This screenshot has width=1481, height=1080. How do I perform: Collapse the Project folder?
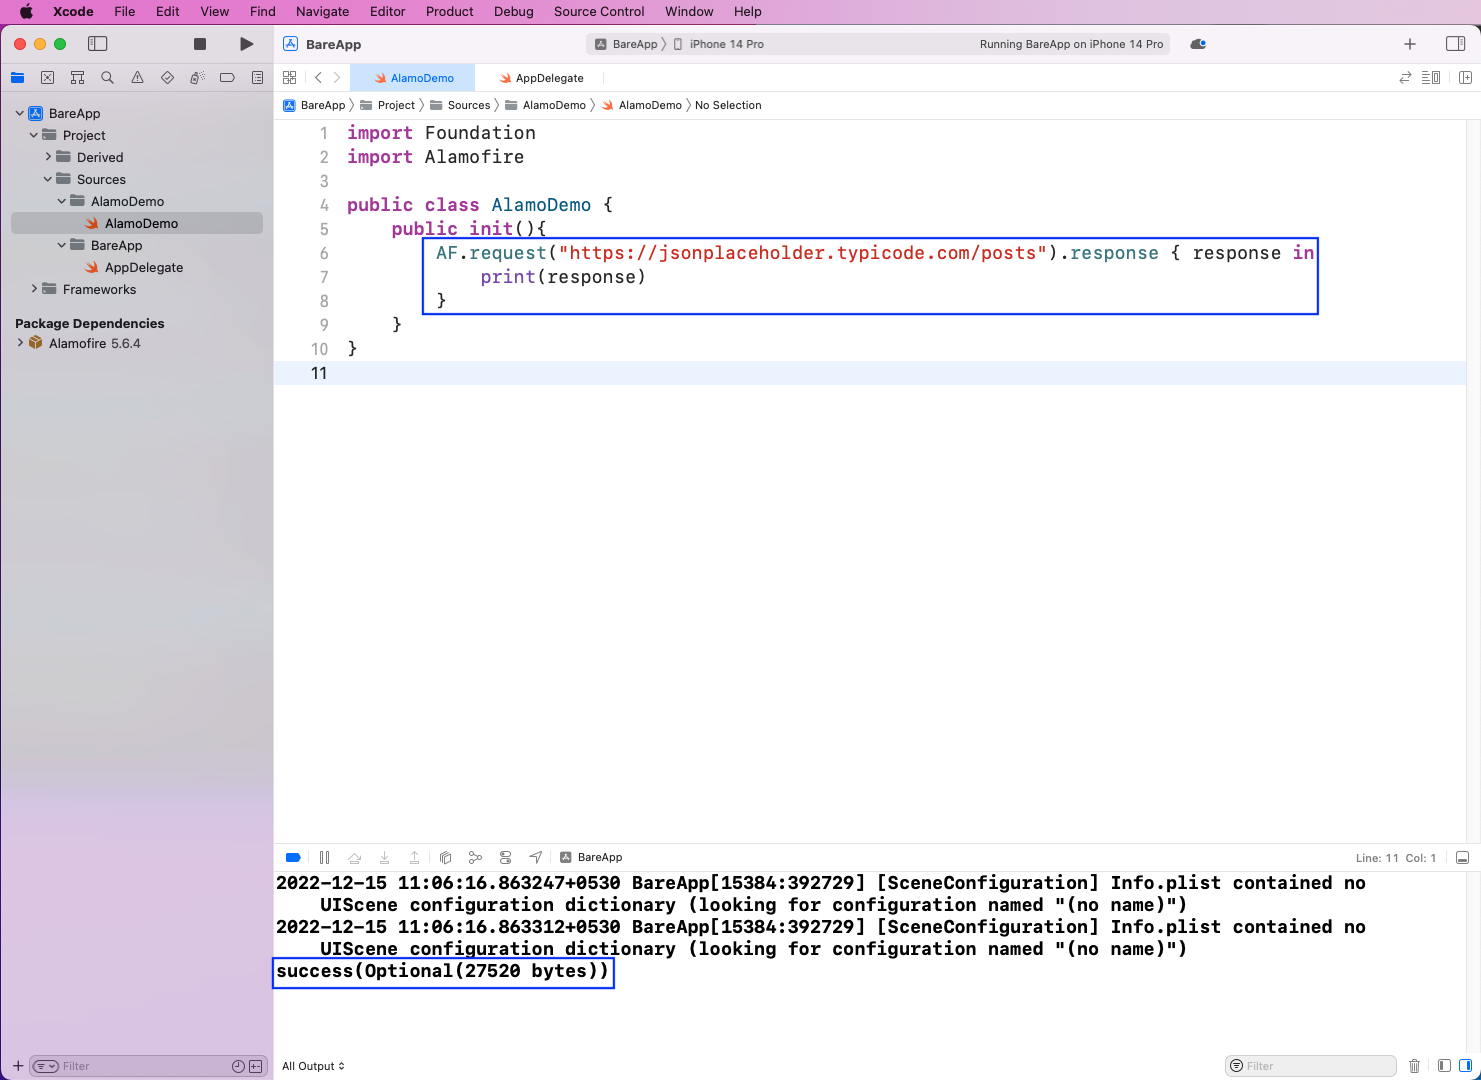tap(34, 135)
